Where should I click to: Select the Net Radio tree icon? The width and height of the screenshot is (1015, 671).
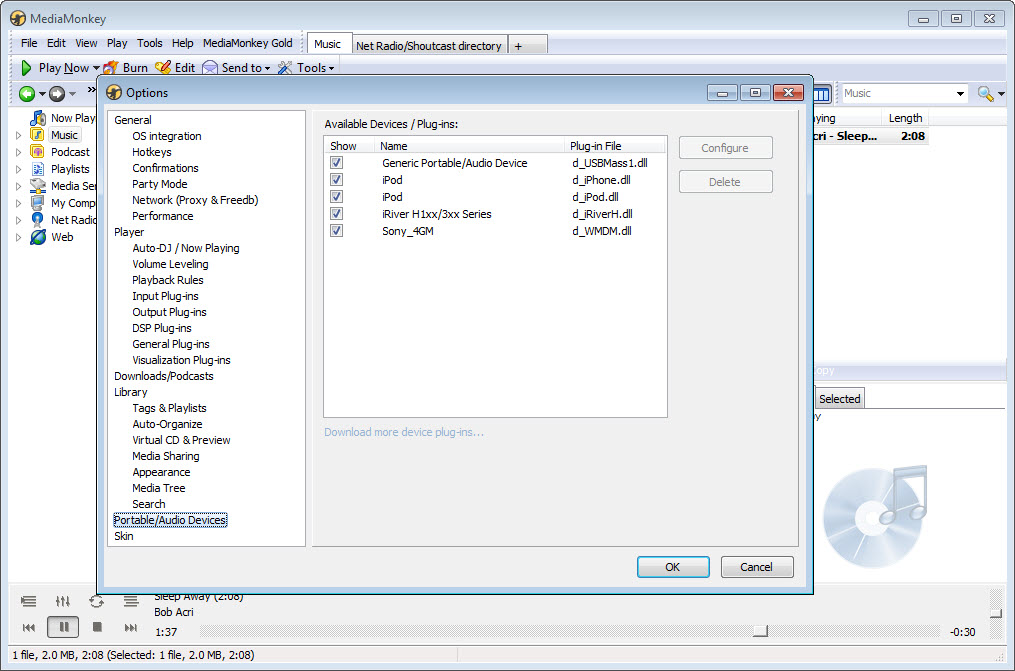click(38, 219)
